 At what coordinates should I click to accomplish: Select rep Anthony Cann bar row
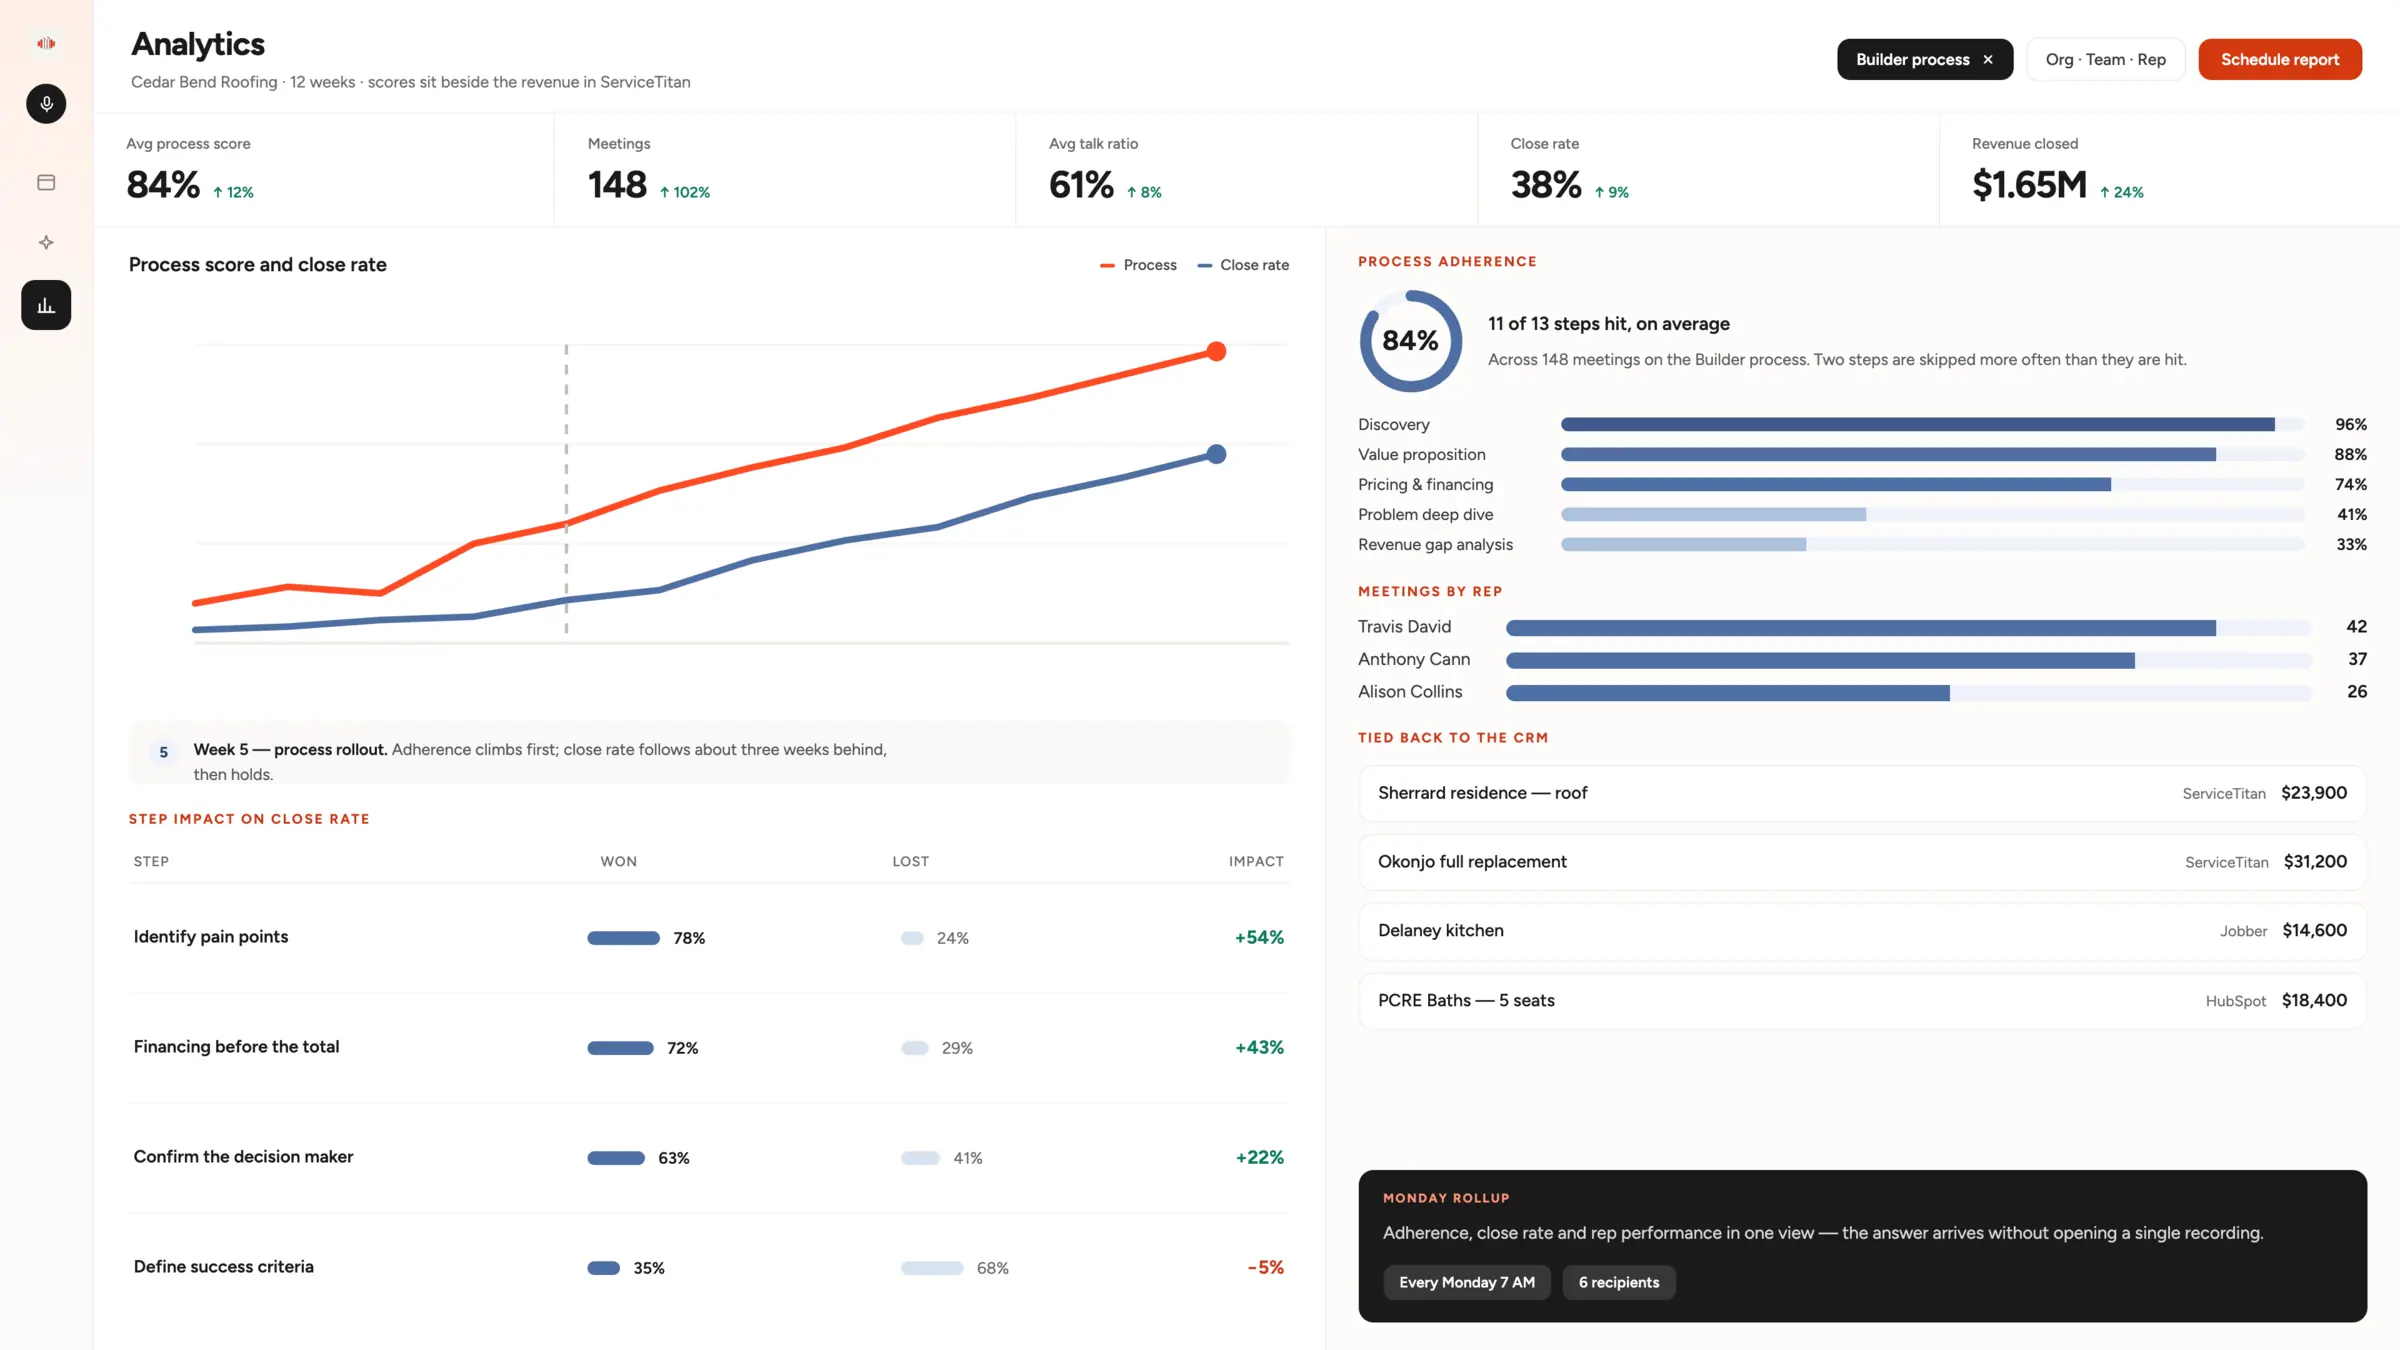tap(1862, 660)
